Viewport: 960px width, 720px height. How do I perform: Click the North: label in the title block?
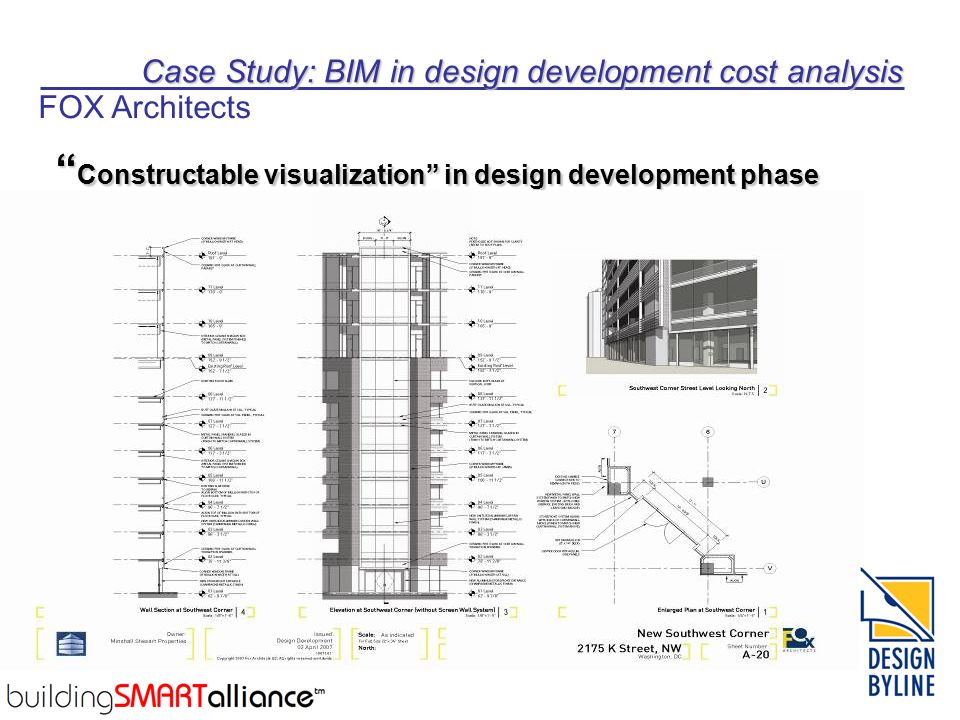[367, 648]
